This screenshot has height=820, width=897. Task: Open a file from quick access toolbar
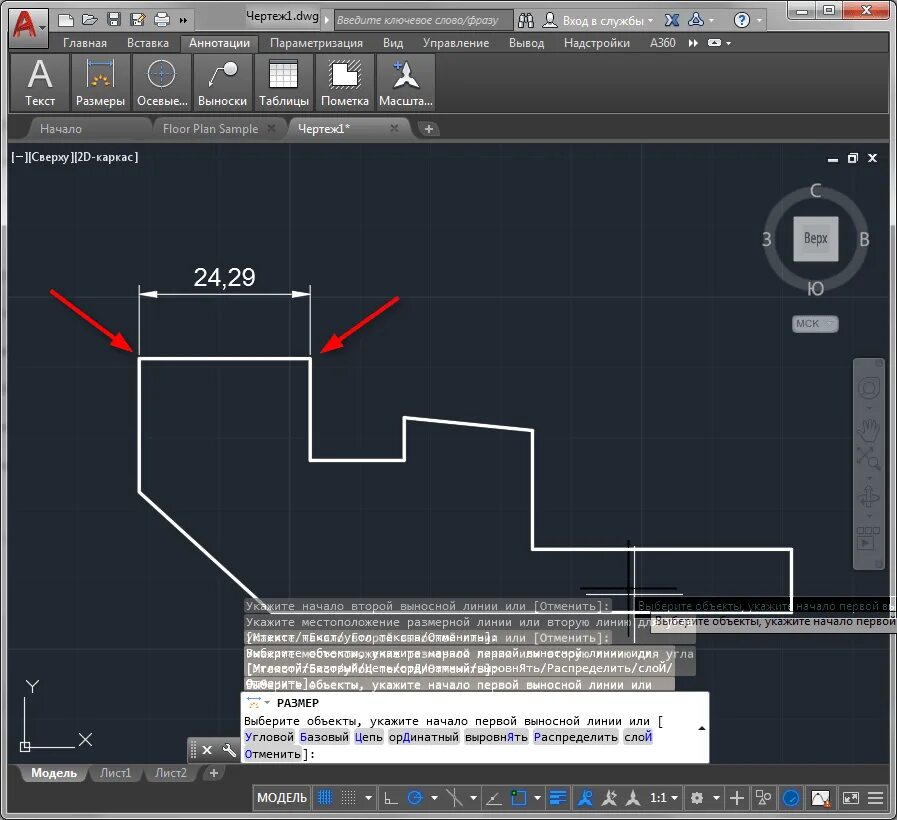click(x=89, y=21)
